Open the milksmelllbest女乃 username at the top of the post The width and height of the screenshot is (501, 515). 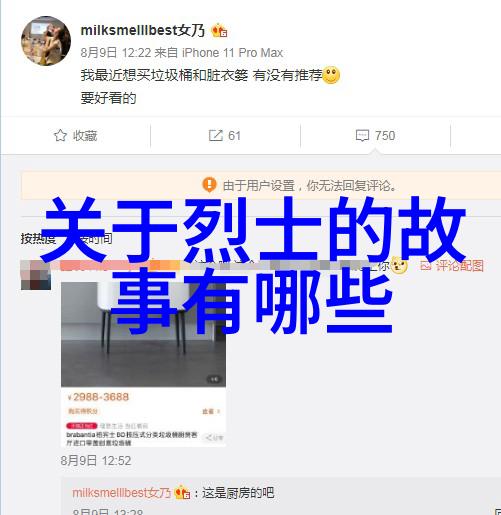coord(143,30)
